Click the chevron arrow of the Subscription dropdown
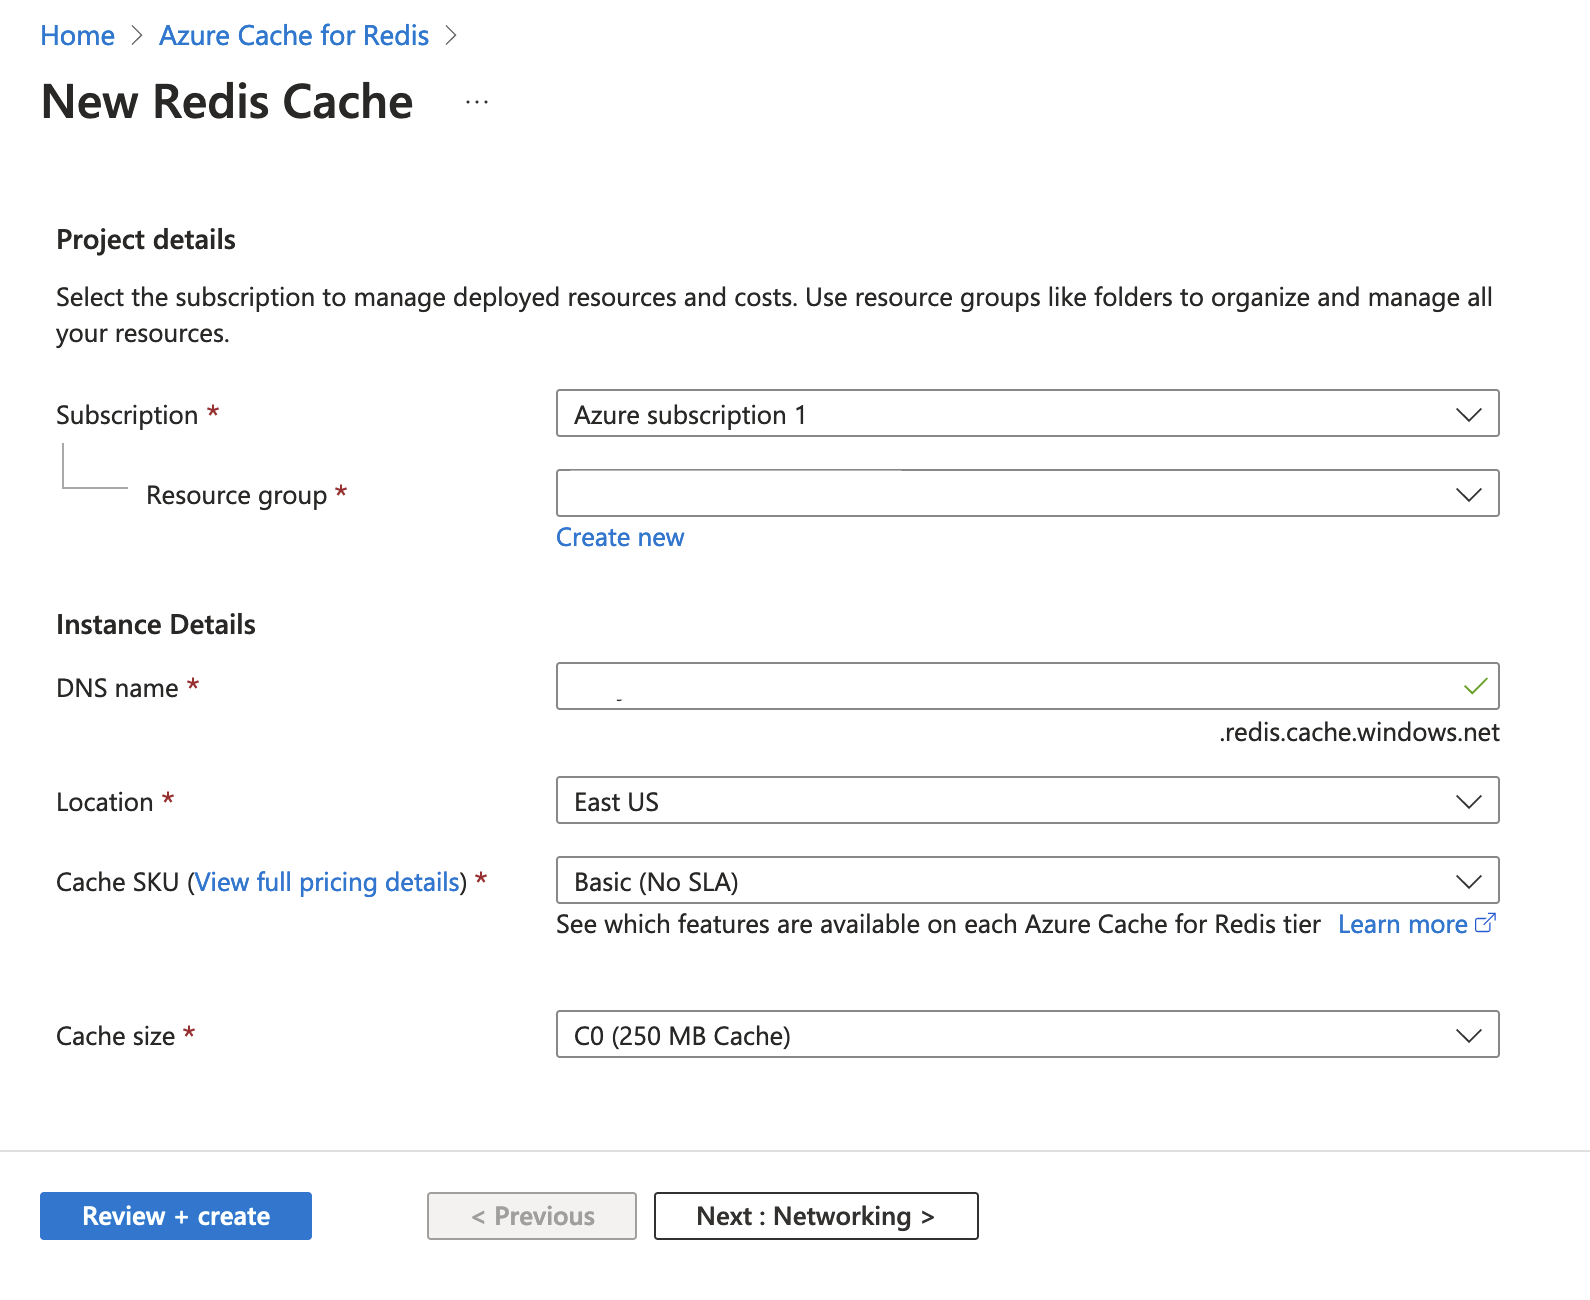This screenshot has width=1590, height=1300. tap(1468, 415)
